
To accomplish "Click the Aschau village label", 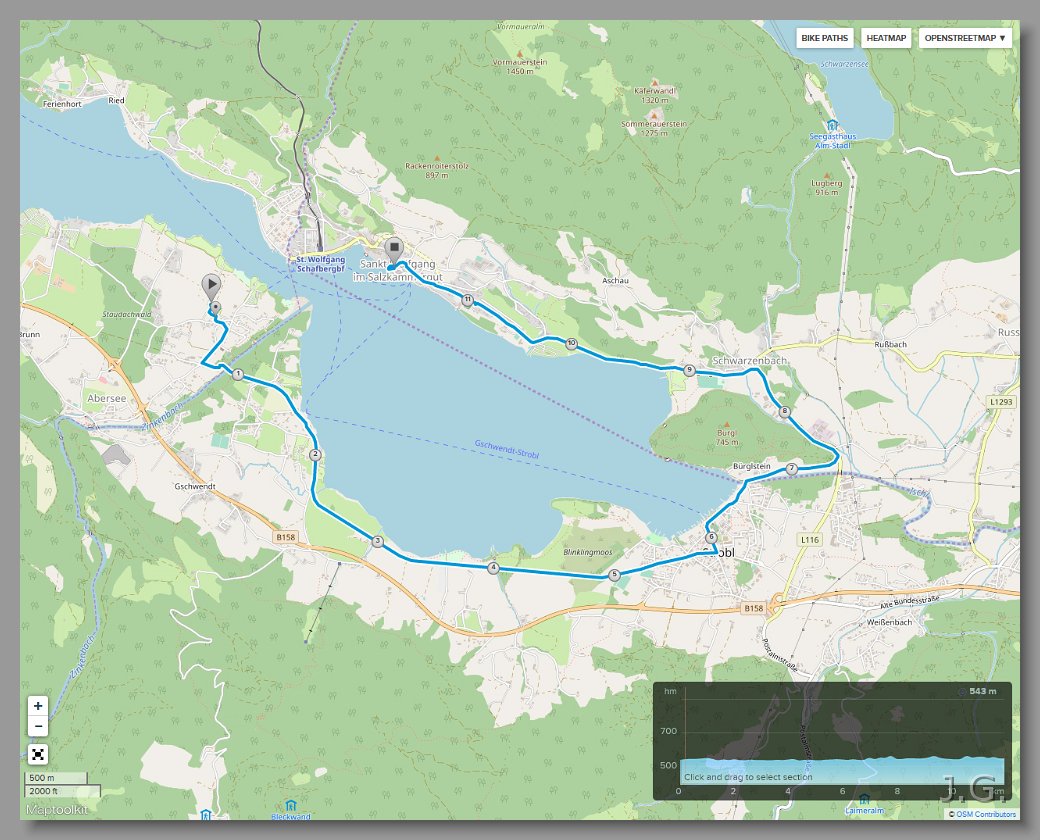I will tap(615, 281).
